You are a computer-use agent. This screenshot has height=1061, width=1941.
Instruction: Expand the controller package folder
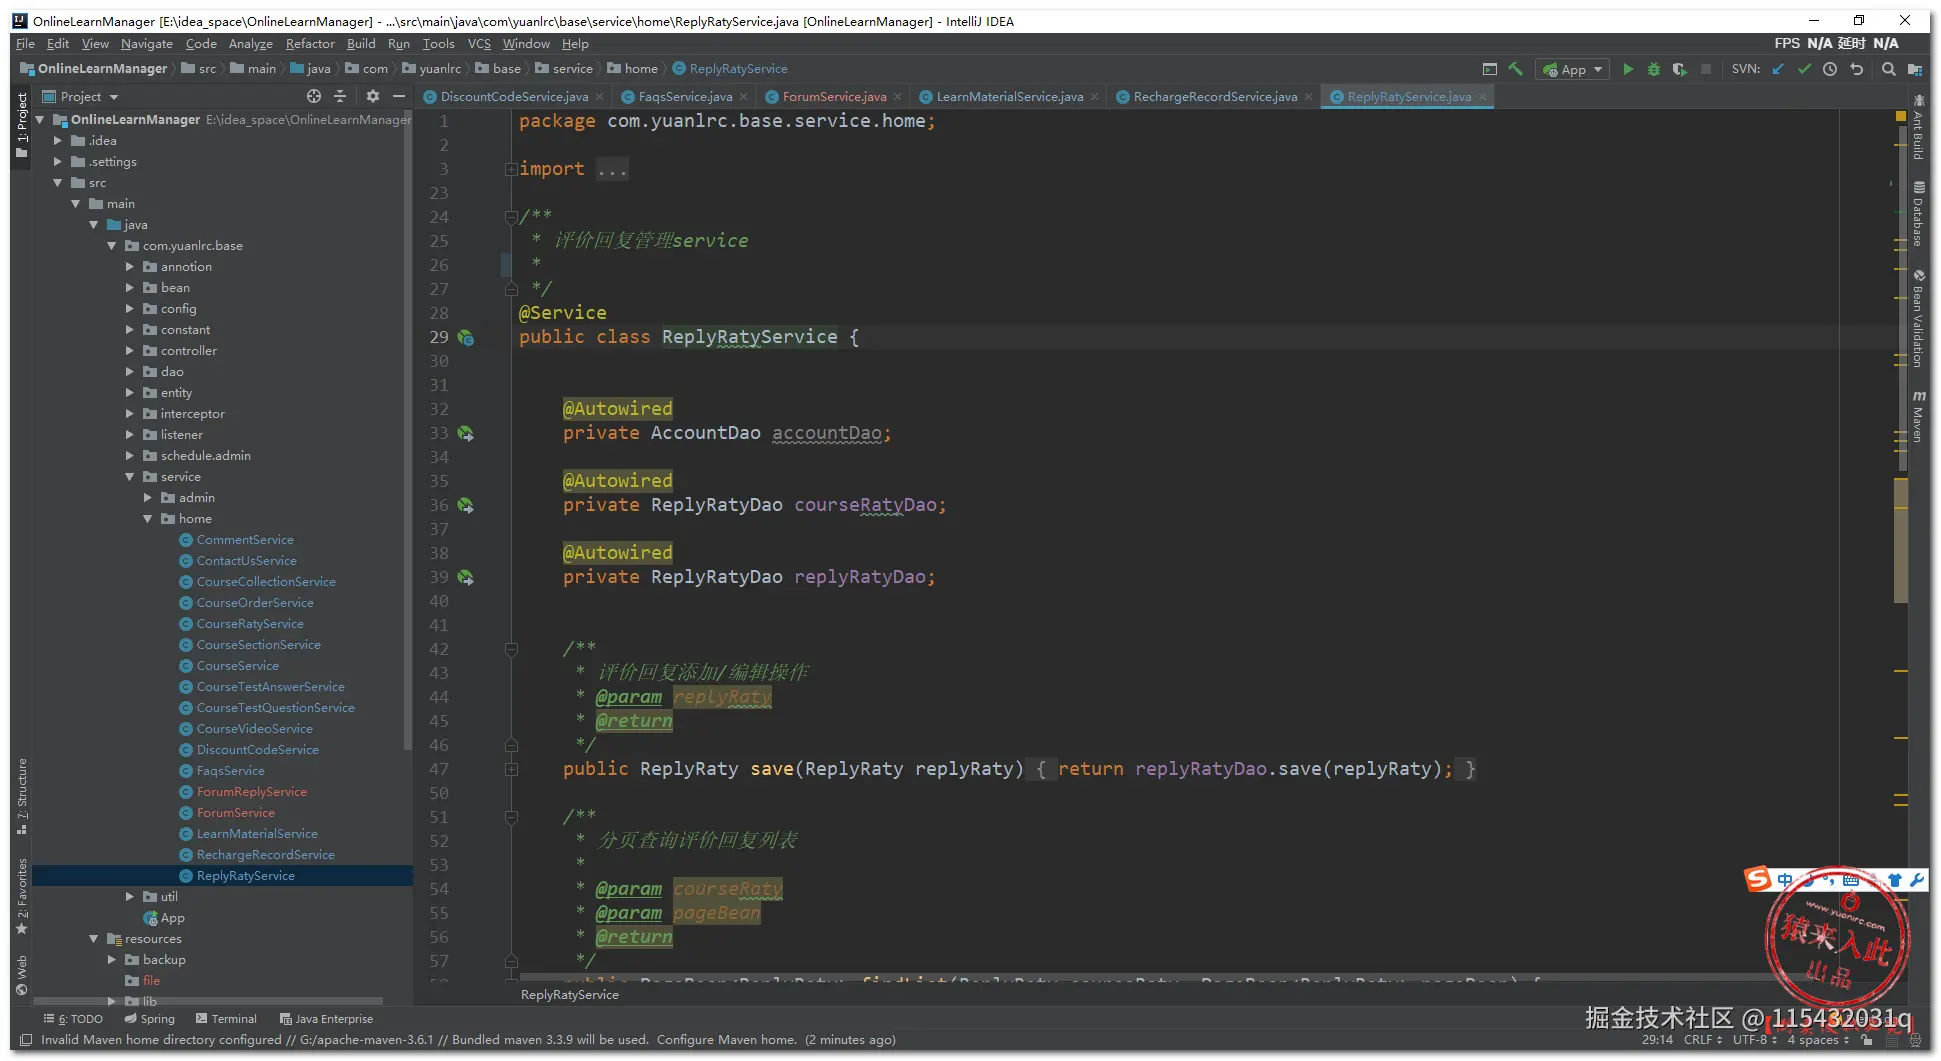click(130, 351)
